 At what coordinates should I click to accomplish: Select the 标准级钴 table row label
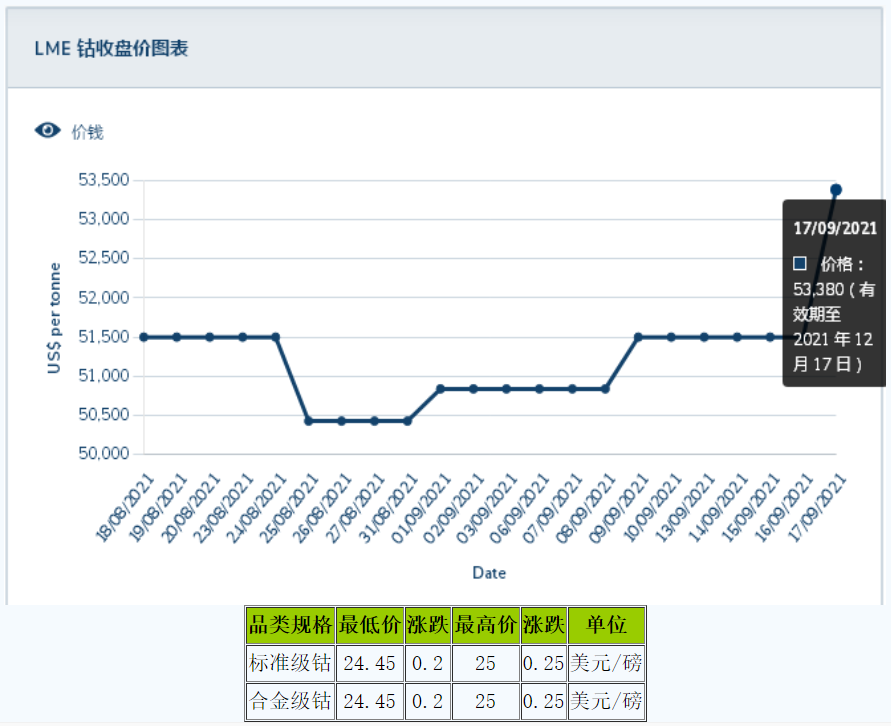tap(290, 663)
